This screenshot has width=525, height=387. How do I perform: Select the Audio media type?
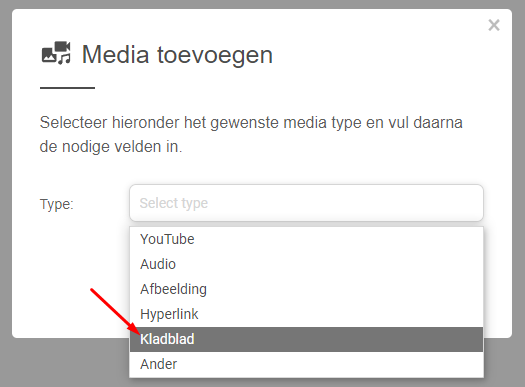tap(306, 264)
